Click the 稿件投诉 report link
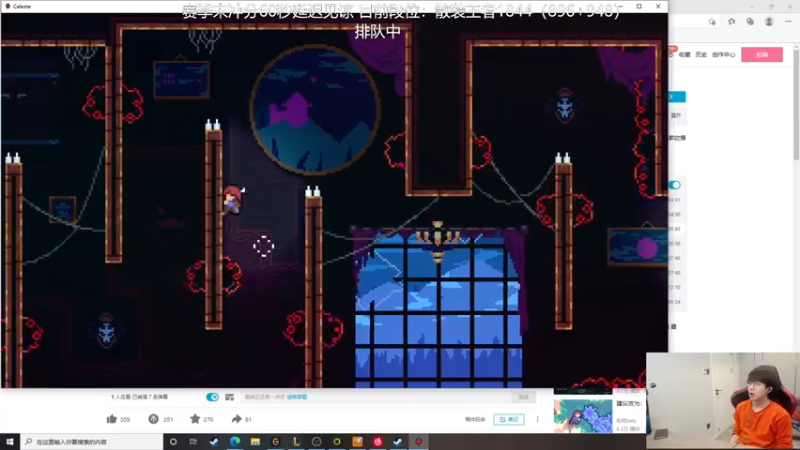The image size is (800, 450). click(475, 419)
